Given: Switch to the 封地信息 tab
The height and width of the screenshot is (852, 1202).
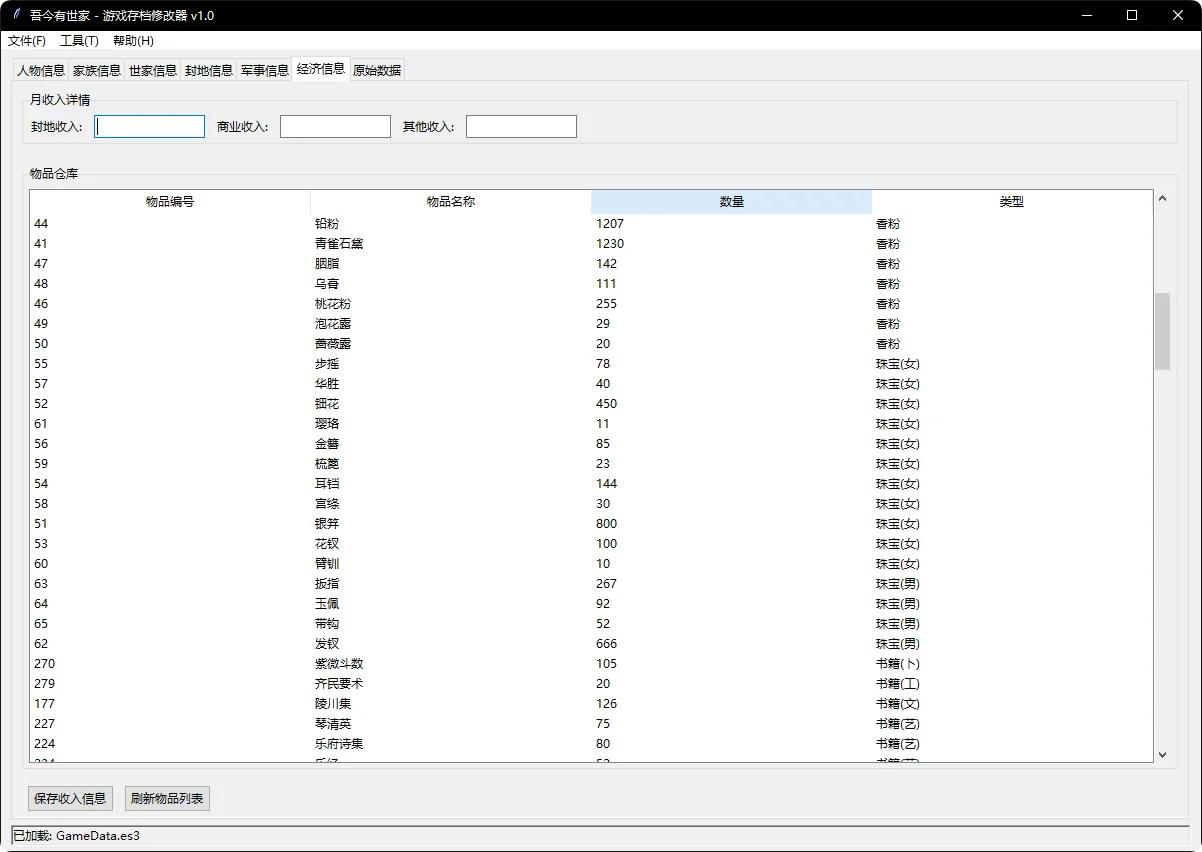Looking at the screenshot, I should [209, 70].
